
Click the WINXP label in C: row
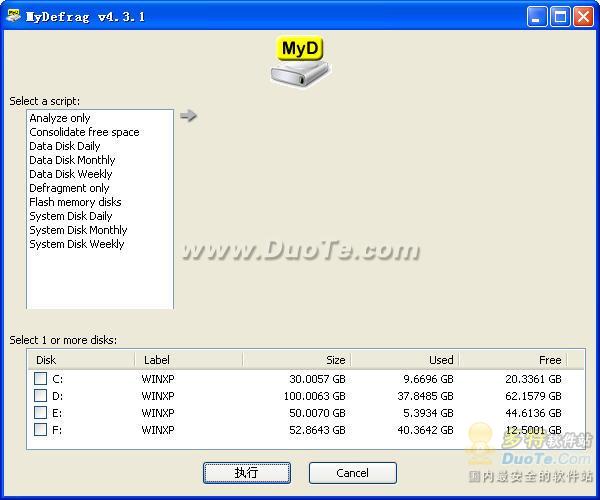[158, 379]
